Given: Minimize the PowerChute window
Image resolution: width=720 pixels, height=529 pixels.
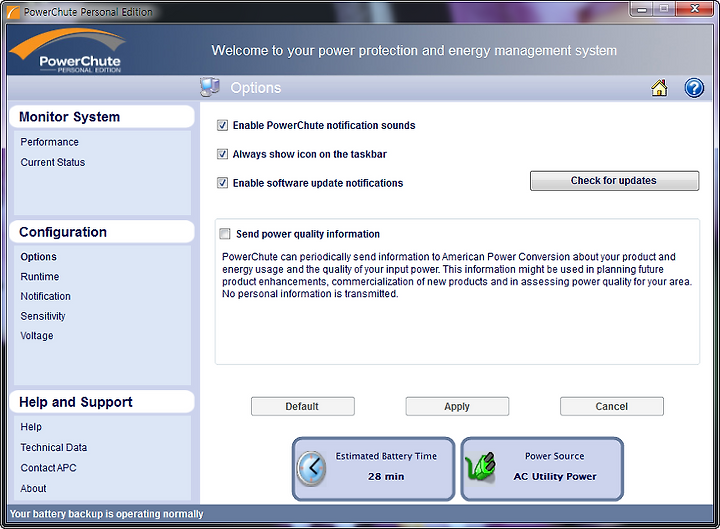Looking at the screenshot, I should pos(641,9).
